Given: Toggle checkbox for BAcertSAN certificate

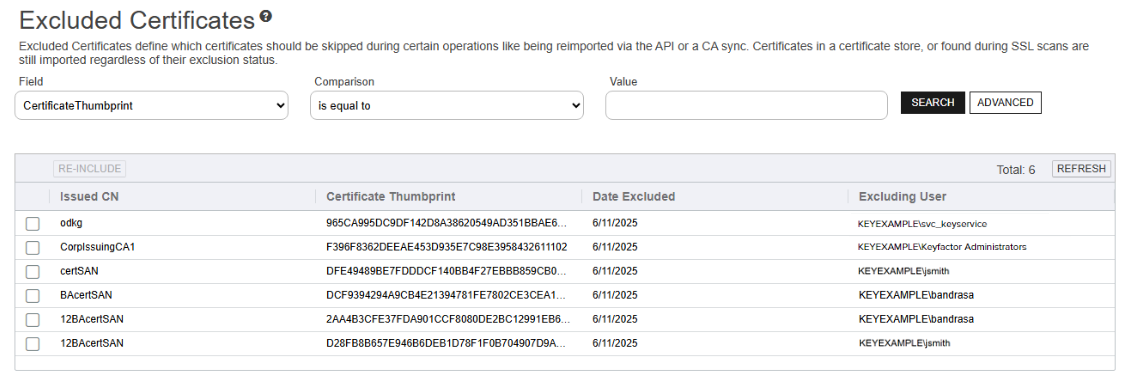Looking at the screenshot, I should (x=33, y=295).
